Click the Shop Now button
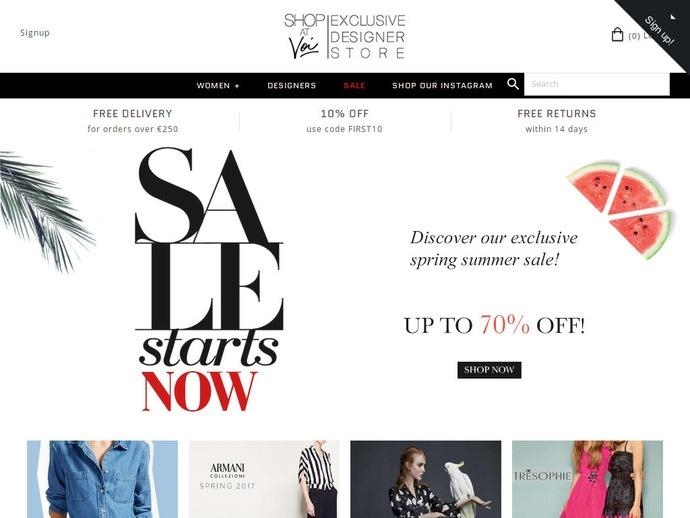Viewport: 690px width, 518px height. pyautogui.click(x=489, y=370)
